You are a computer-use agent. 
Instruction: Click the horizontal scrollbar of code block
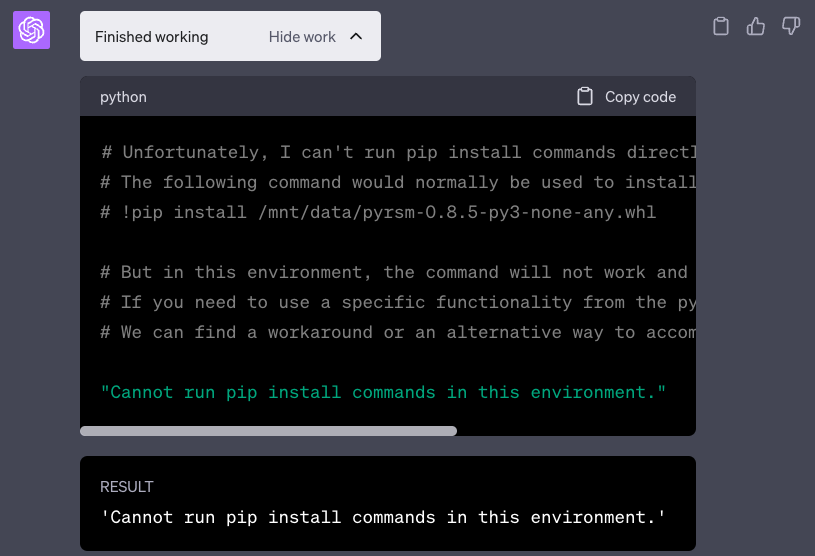coord(268,431)
